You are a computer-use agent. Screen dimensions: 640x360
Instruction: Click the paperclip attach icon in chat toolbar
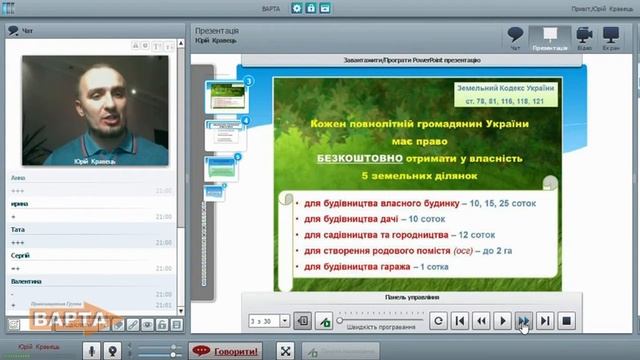tap(133, 325)
